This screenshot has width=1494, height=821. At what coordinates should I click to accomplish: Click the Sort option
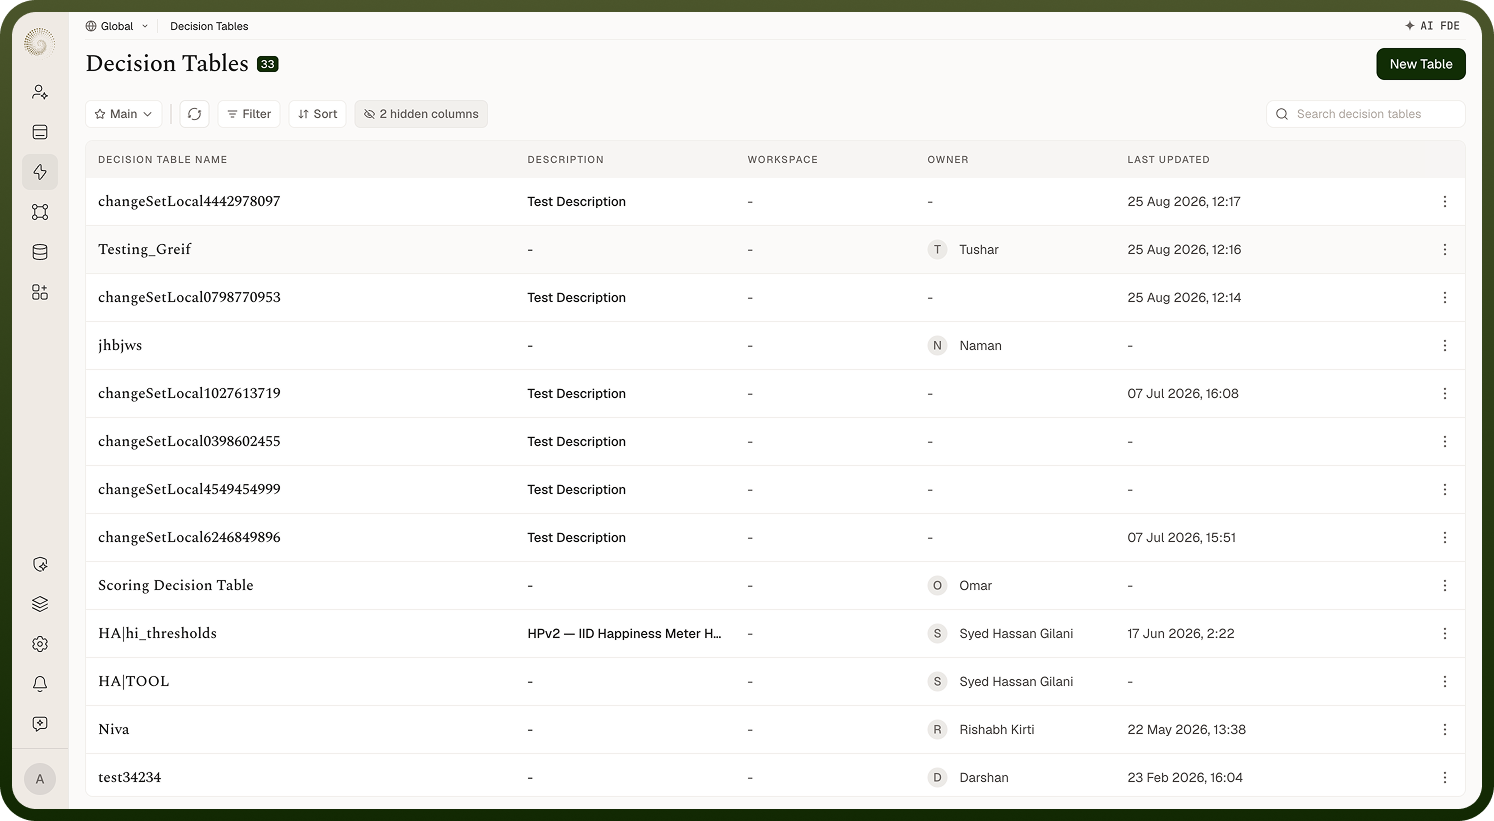(x=318, y=114)
